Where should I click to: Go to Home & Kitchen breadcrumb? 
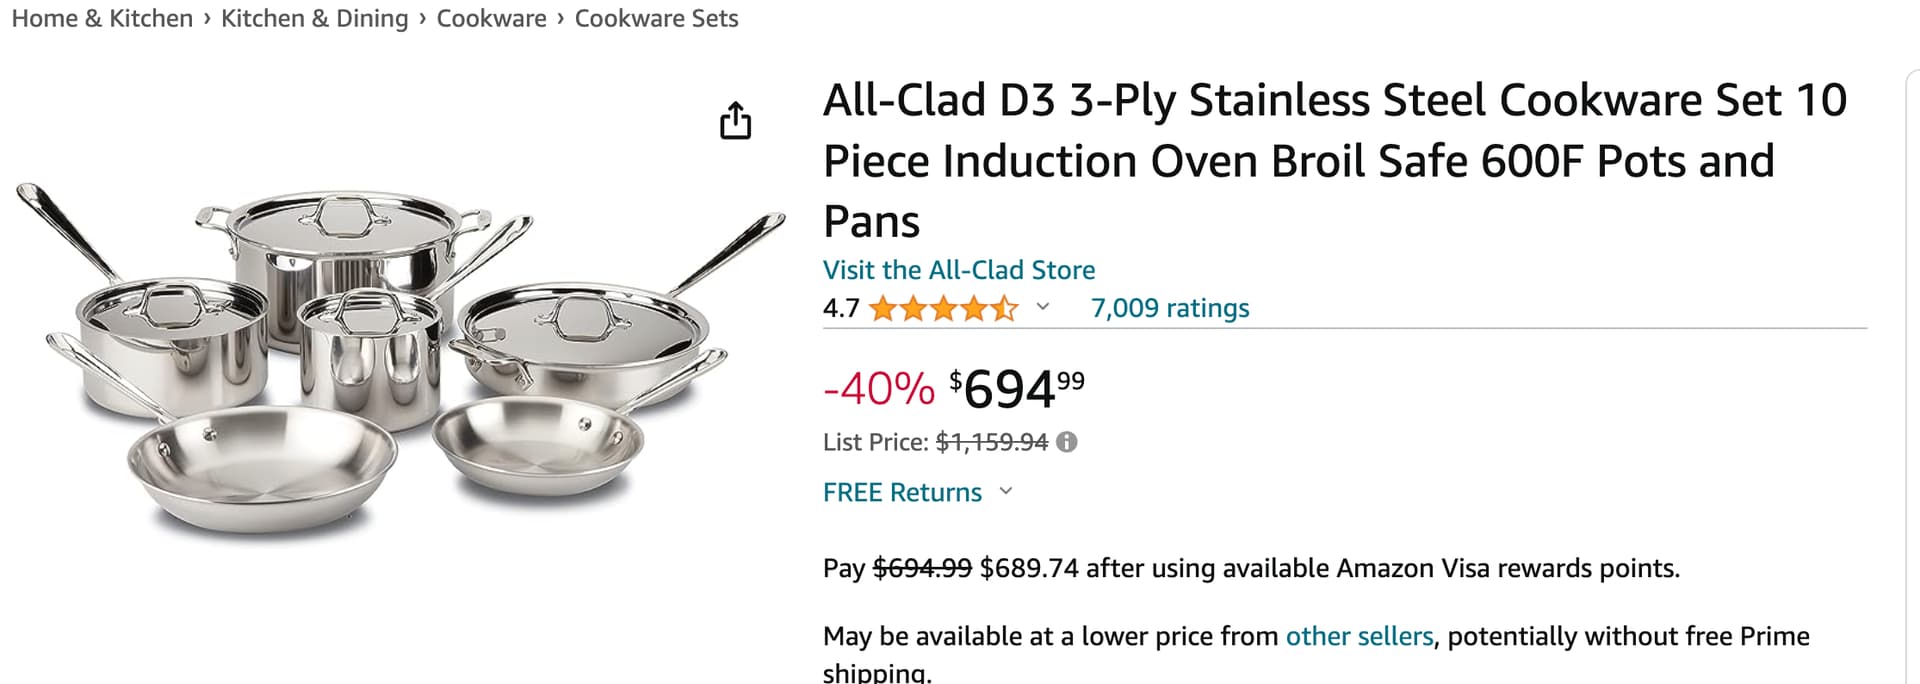click(x=102, y=18)
